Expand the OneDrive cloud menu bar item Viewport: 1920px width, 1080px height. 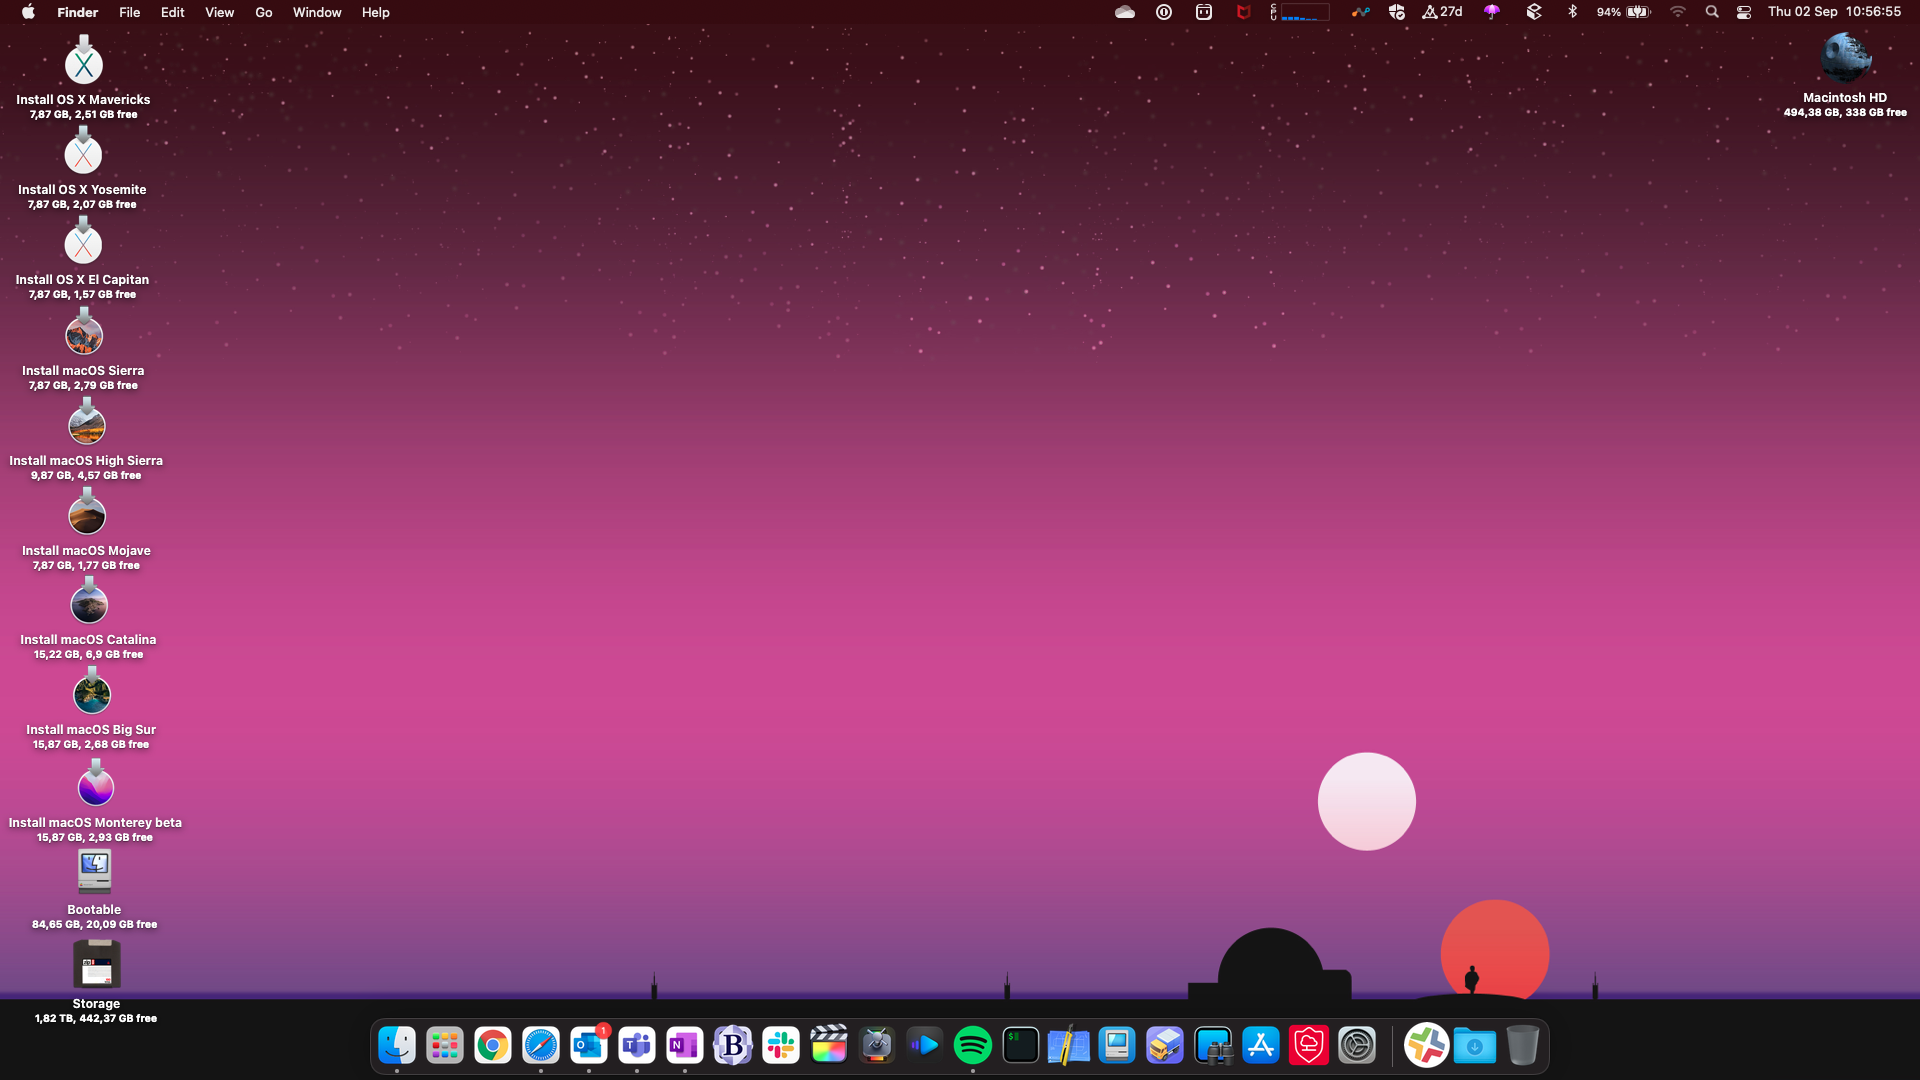pos(1124,12)
